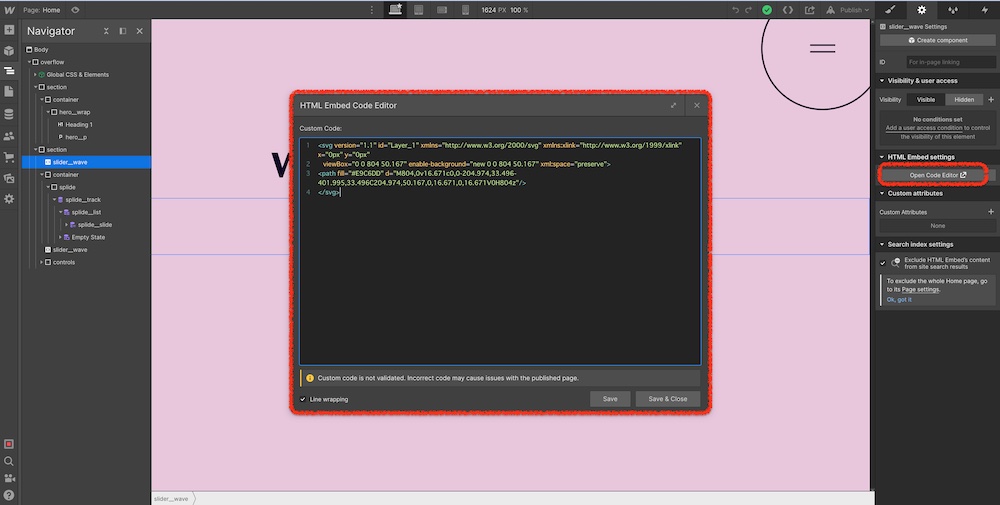
Task: Collapse the splide node
Action: [48, 187]
